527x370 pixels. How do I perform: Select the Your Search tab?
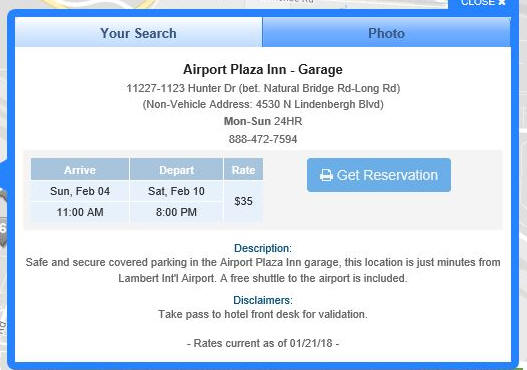[x=138, y=33]
